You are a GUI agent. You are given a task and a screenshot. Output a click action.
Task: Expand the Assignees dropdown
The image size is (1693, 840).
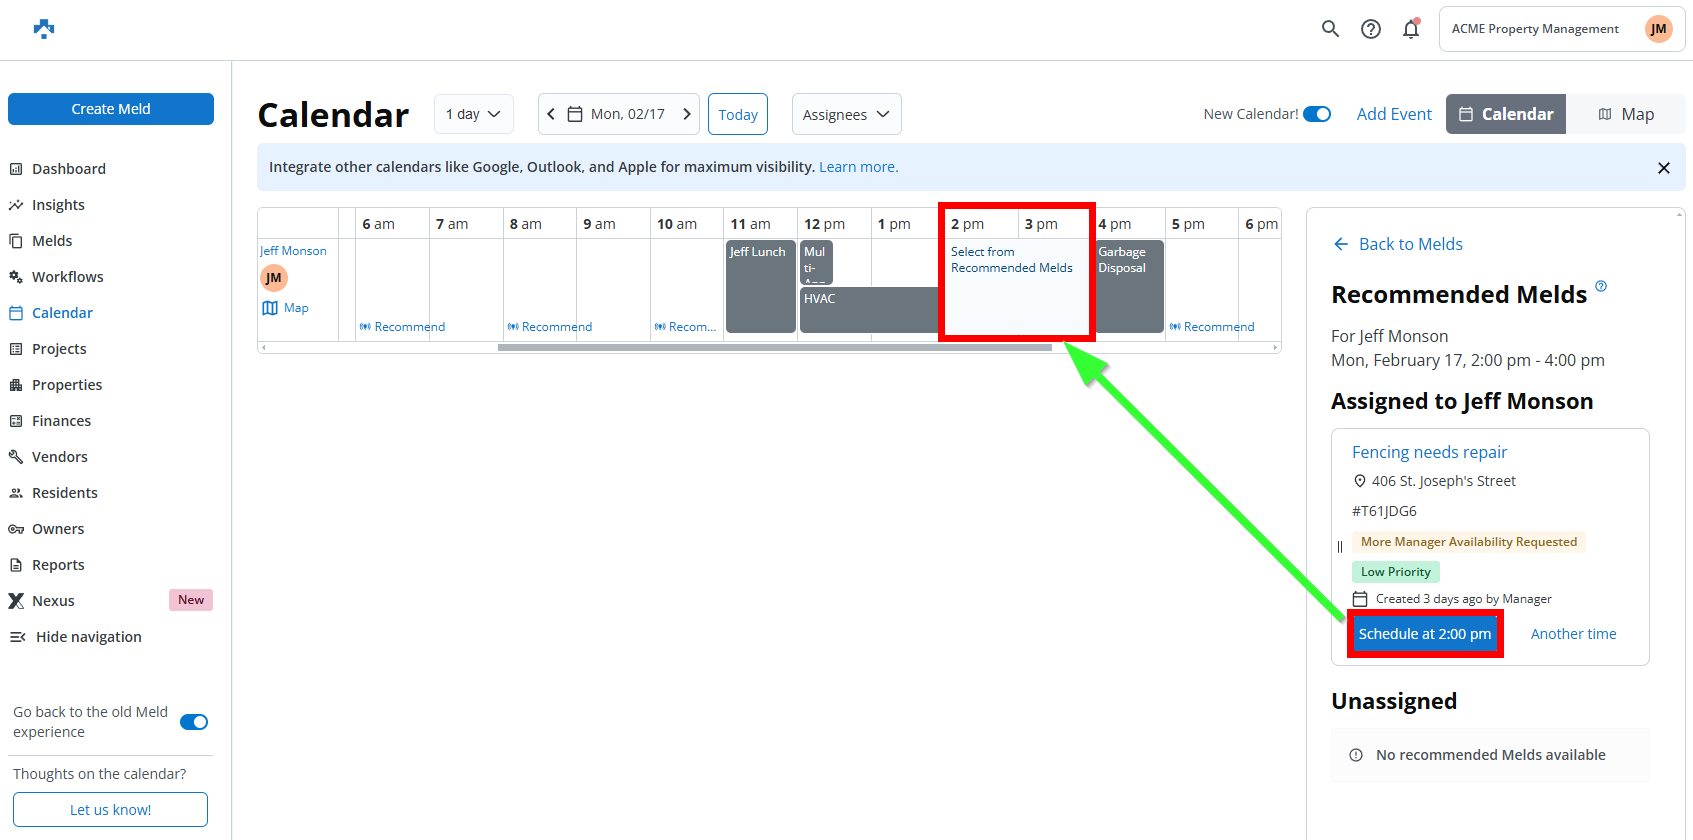coord(846,114)
